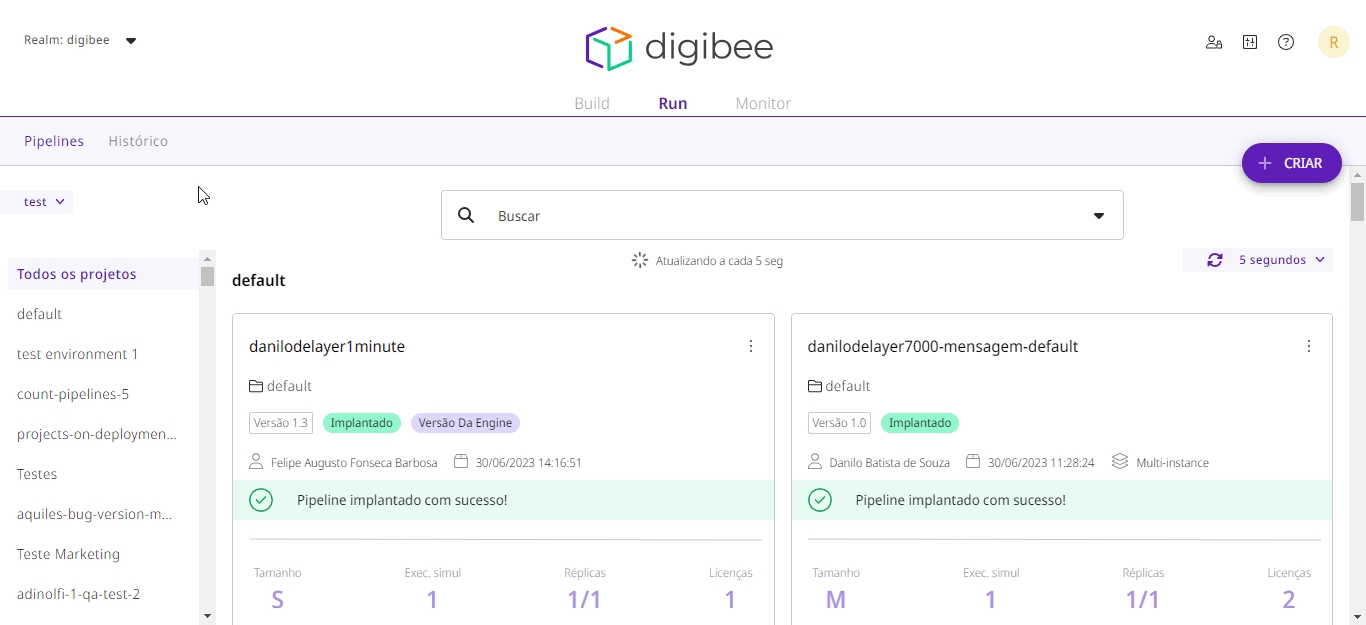
Task: Expand the Realm digibee dropdown
Action: (x=131, y=41)
